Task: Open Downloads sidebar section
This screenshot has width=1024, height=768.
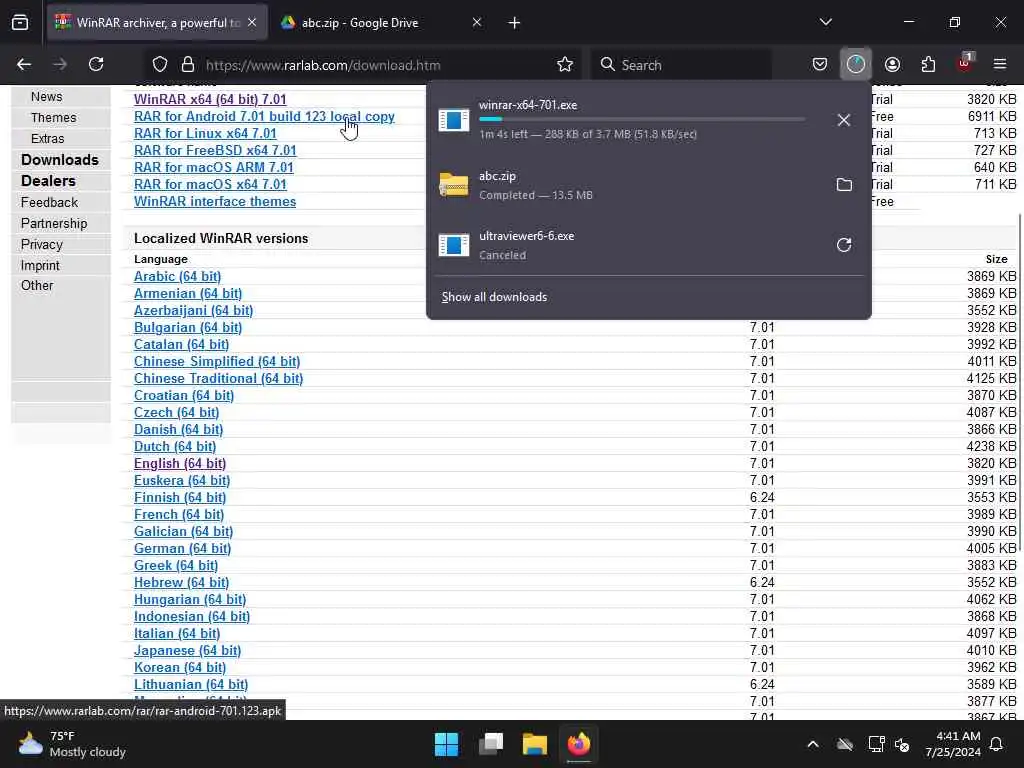Action: tap(59, 160)
